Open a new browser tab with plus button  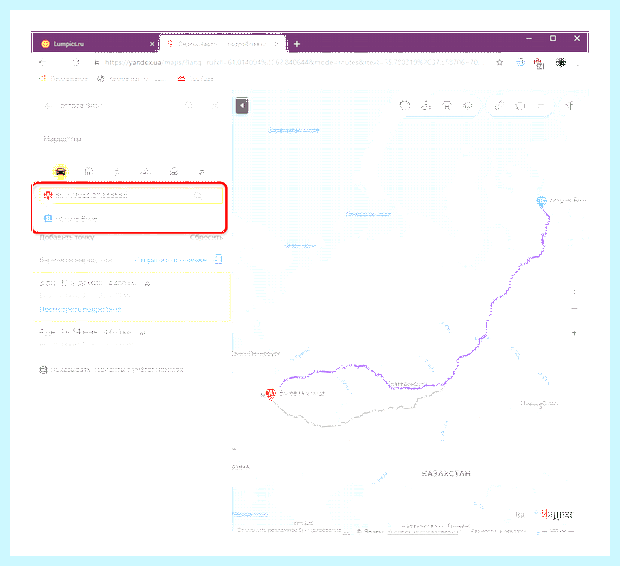tap(297, 44)
